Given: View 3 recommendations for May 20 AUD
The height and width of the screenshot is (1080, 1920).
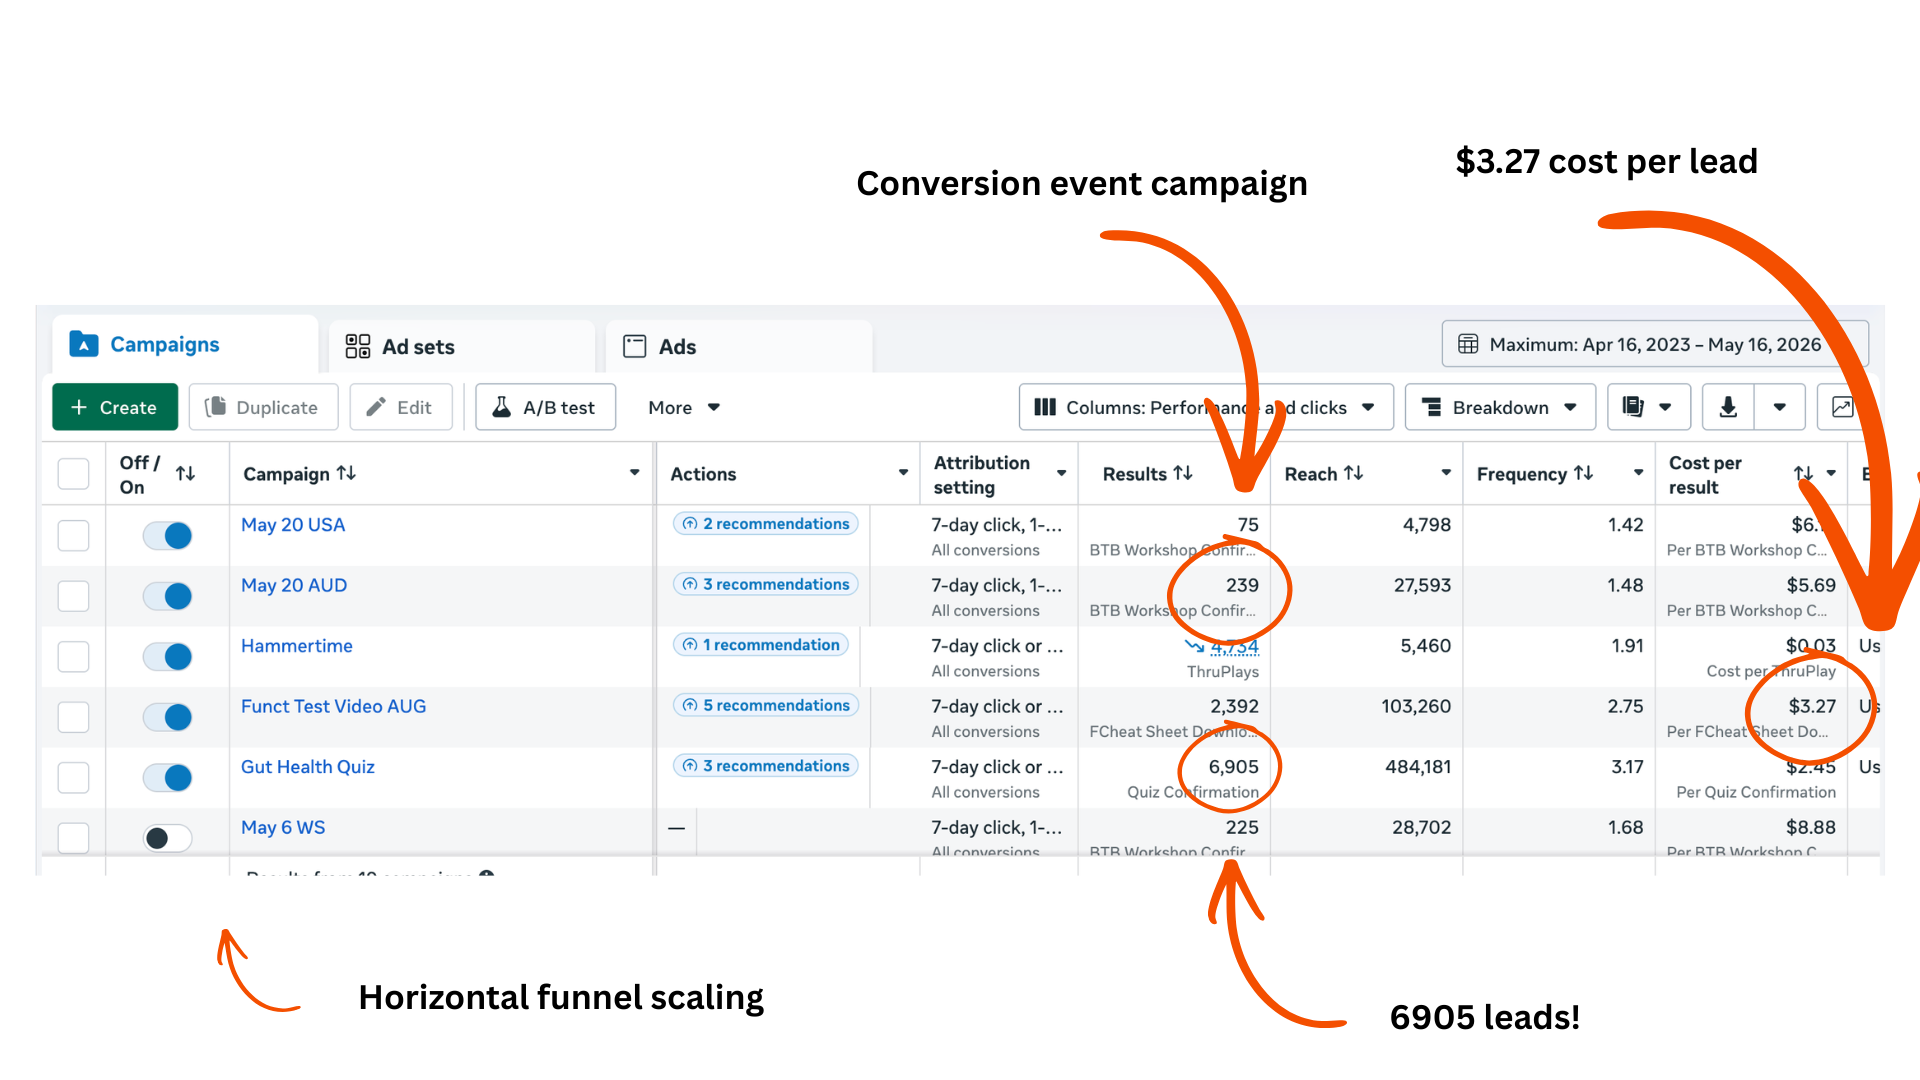Looking at the screenshot, I should pos(766,584).
